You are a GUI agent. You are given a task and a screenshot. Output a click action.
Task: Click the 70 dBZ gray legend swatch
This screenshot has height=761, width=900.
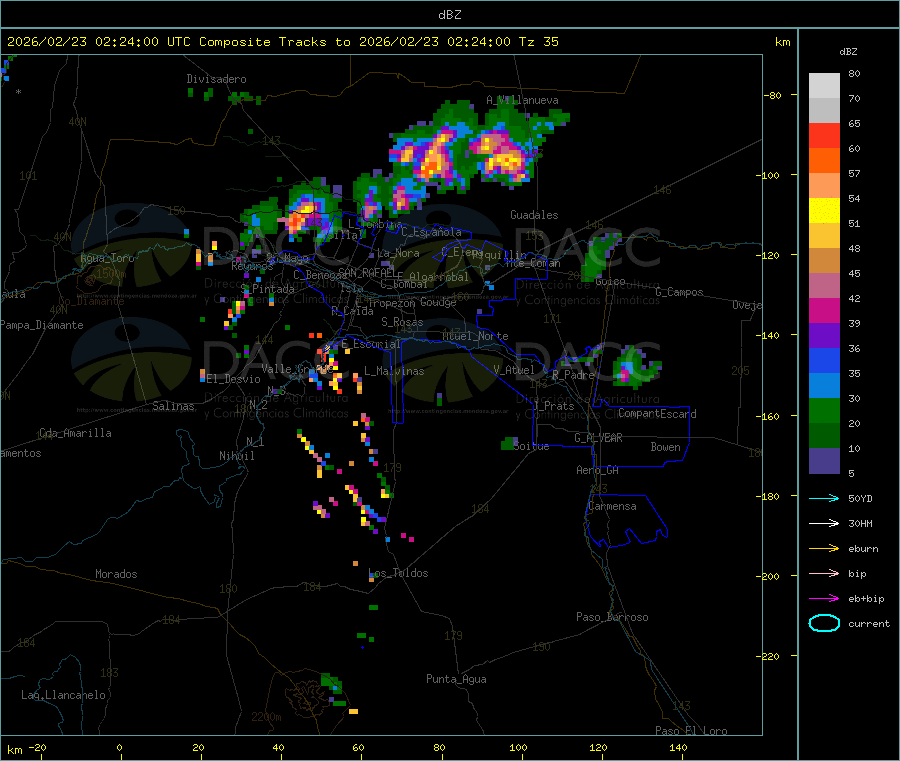click(x=824, y=110)
